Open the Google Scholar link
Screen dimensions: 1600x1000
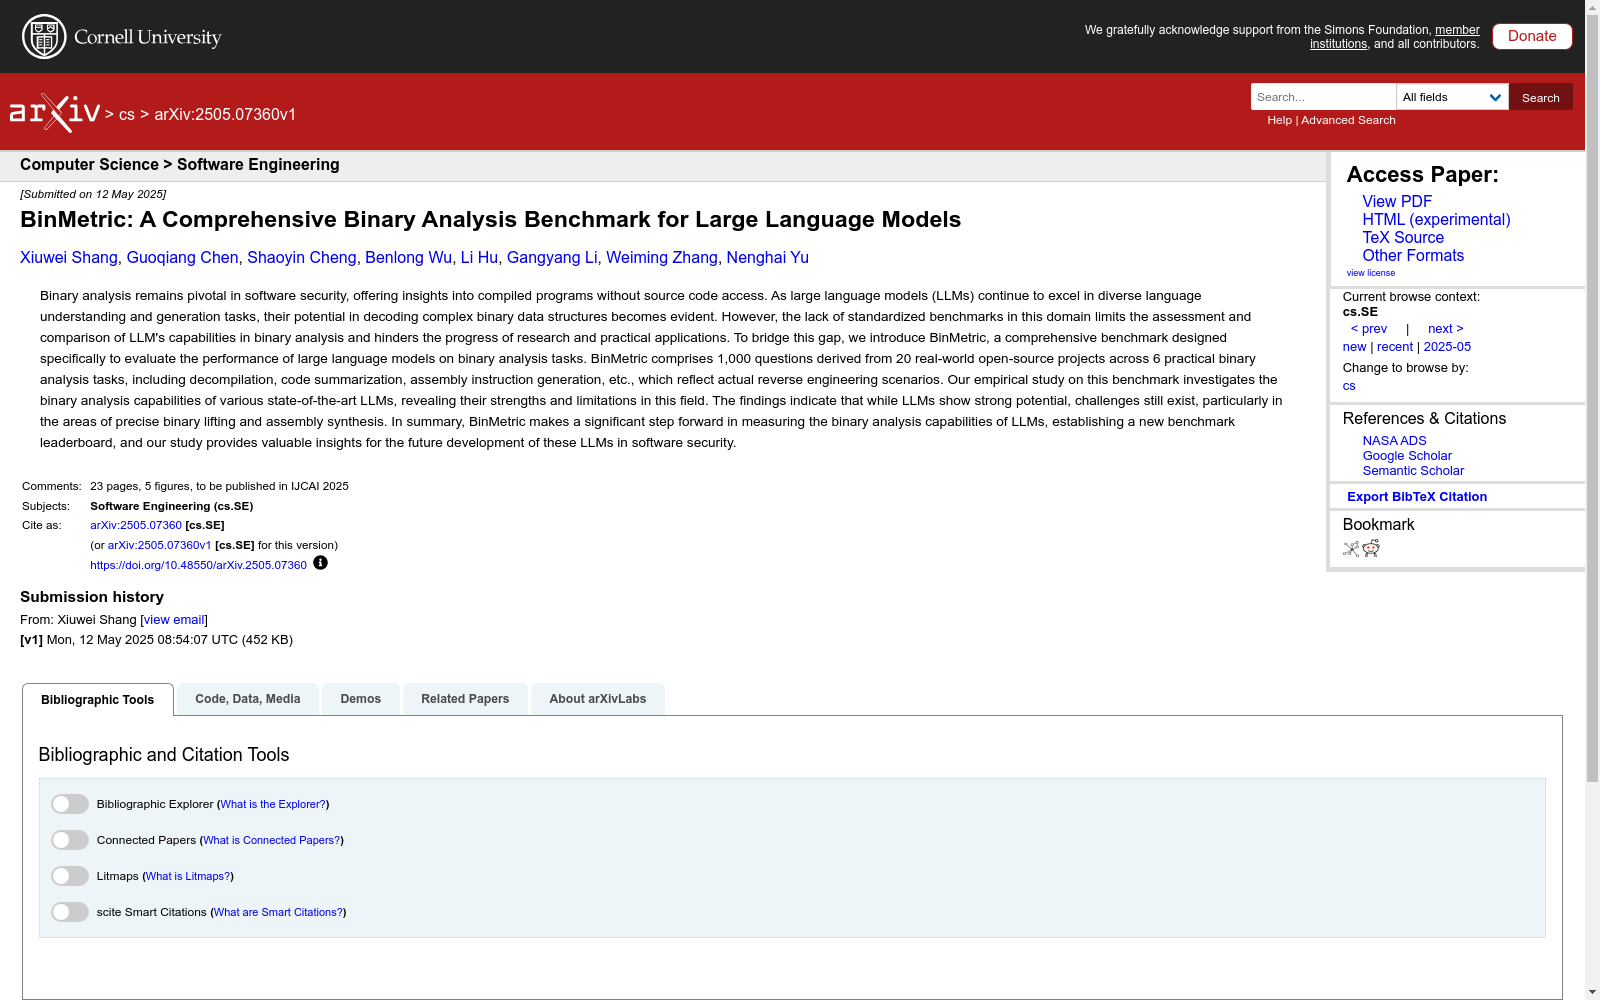pos(1407,456)
